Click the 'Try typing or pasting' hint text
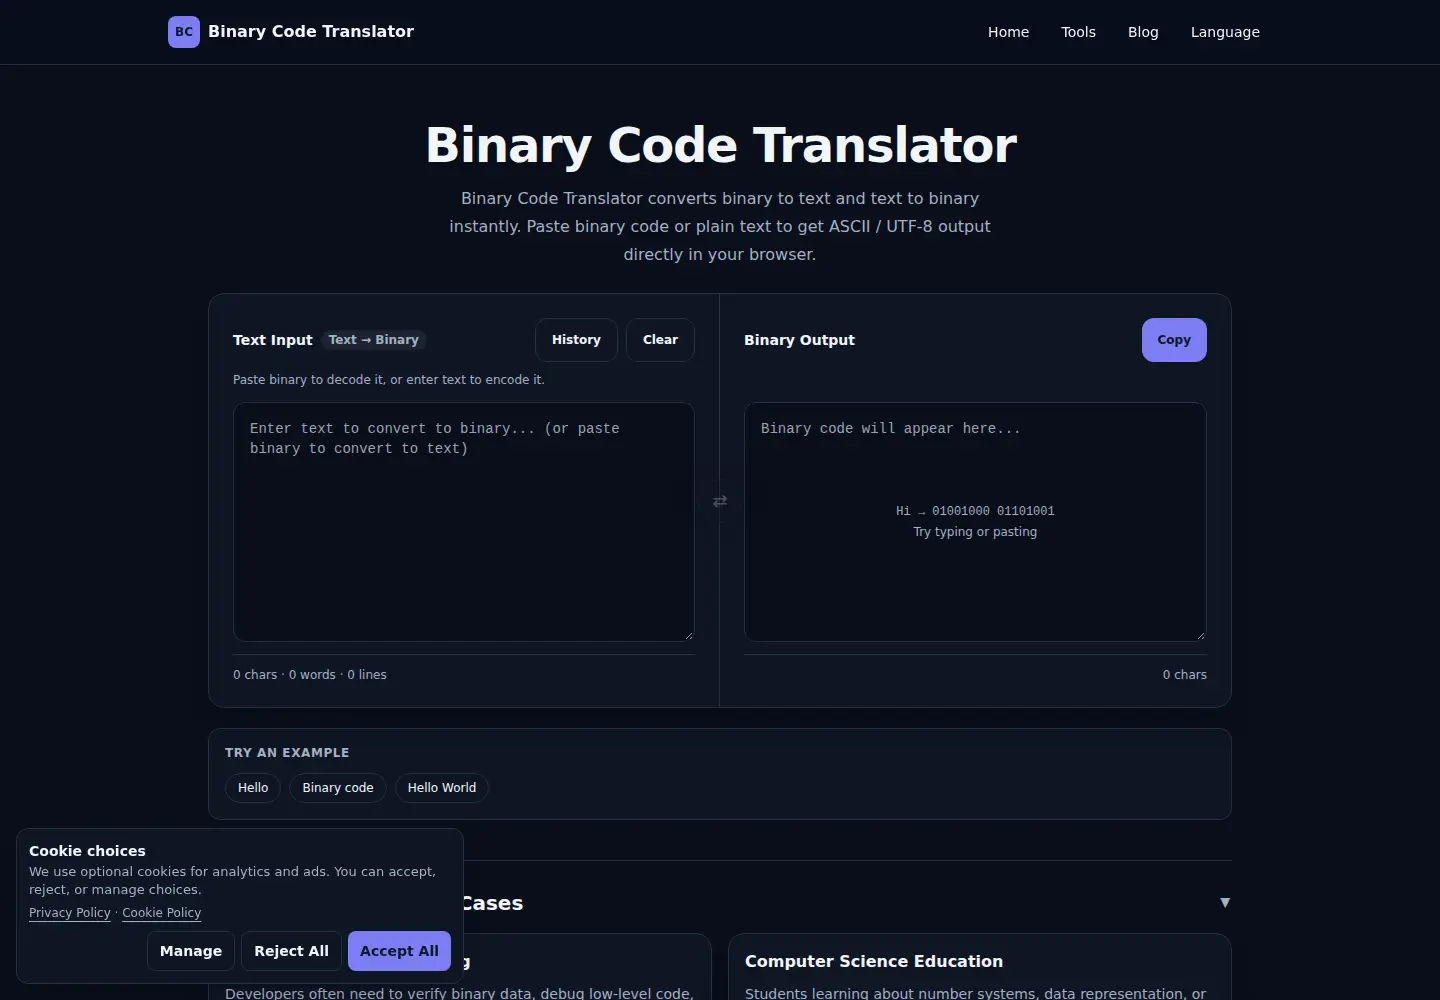Image resolution: width=1440 pixels, height=1000 pixels. (975, 532)
